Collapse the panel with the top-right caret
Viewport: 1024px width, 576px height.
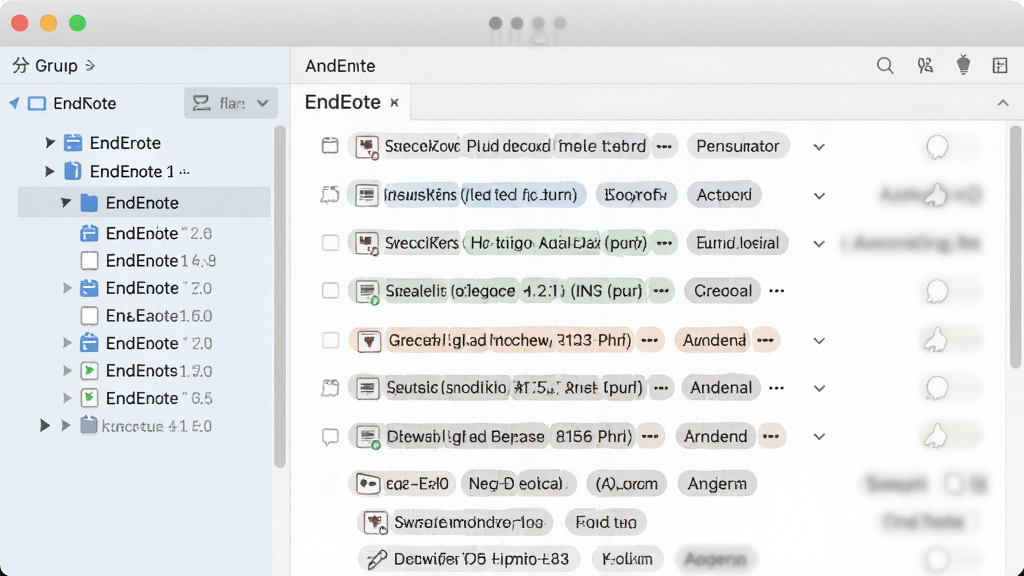pos(1002,103)
